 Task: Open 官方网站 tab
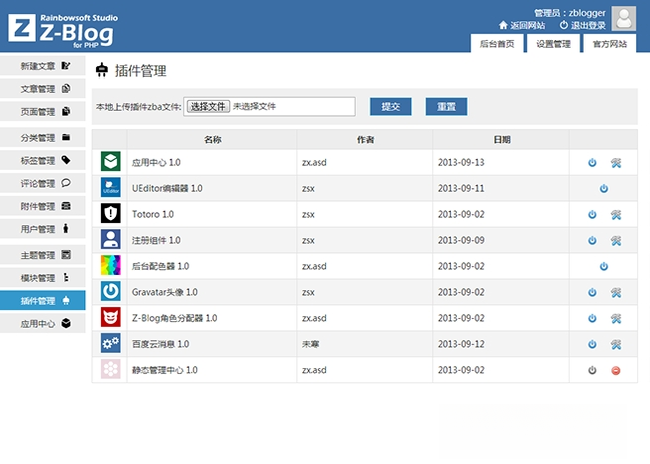pyautogui.click(x=609, y=44)
